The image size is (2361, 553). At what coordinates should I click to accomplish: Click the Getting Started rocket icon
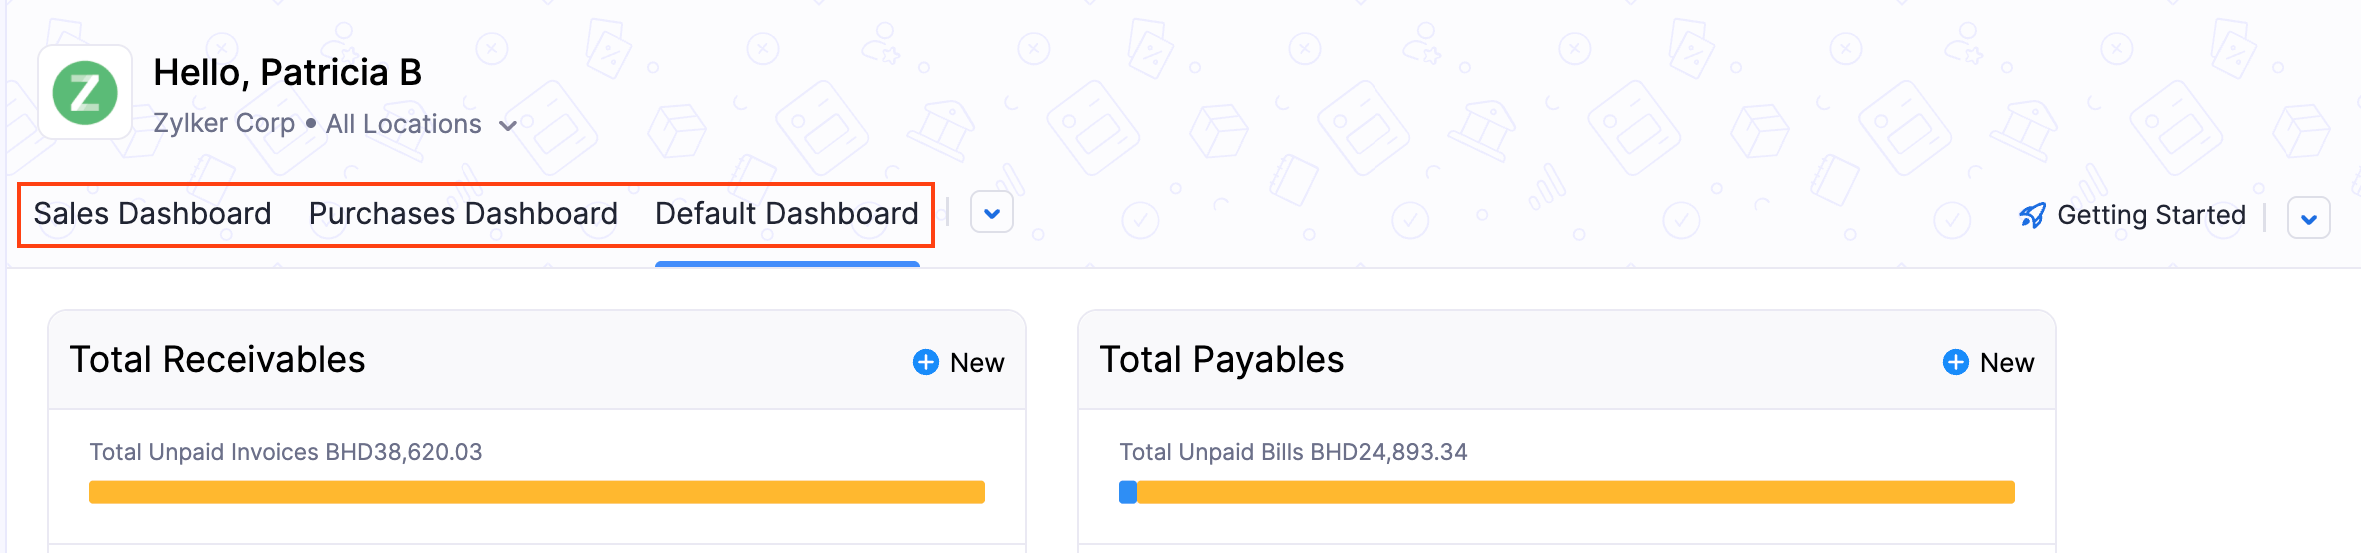pyautogui.click(x=2032, y=215)
